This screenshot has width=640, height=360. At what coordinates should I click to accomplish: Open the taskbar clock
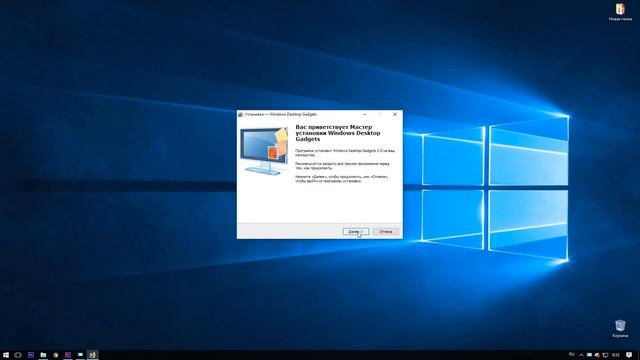[x=616, y=355]
